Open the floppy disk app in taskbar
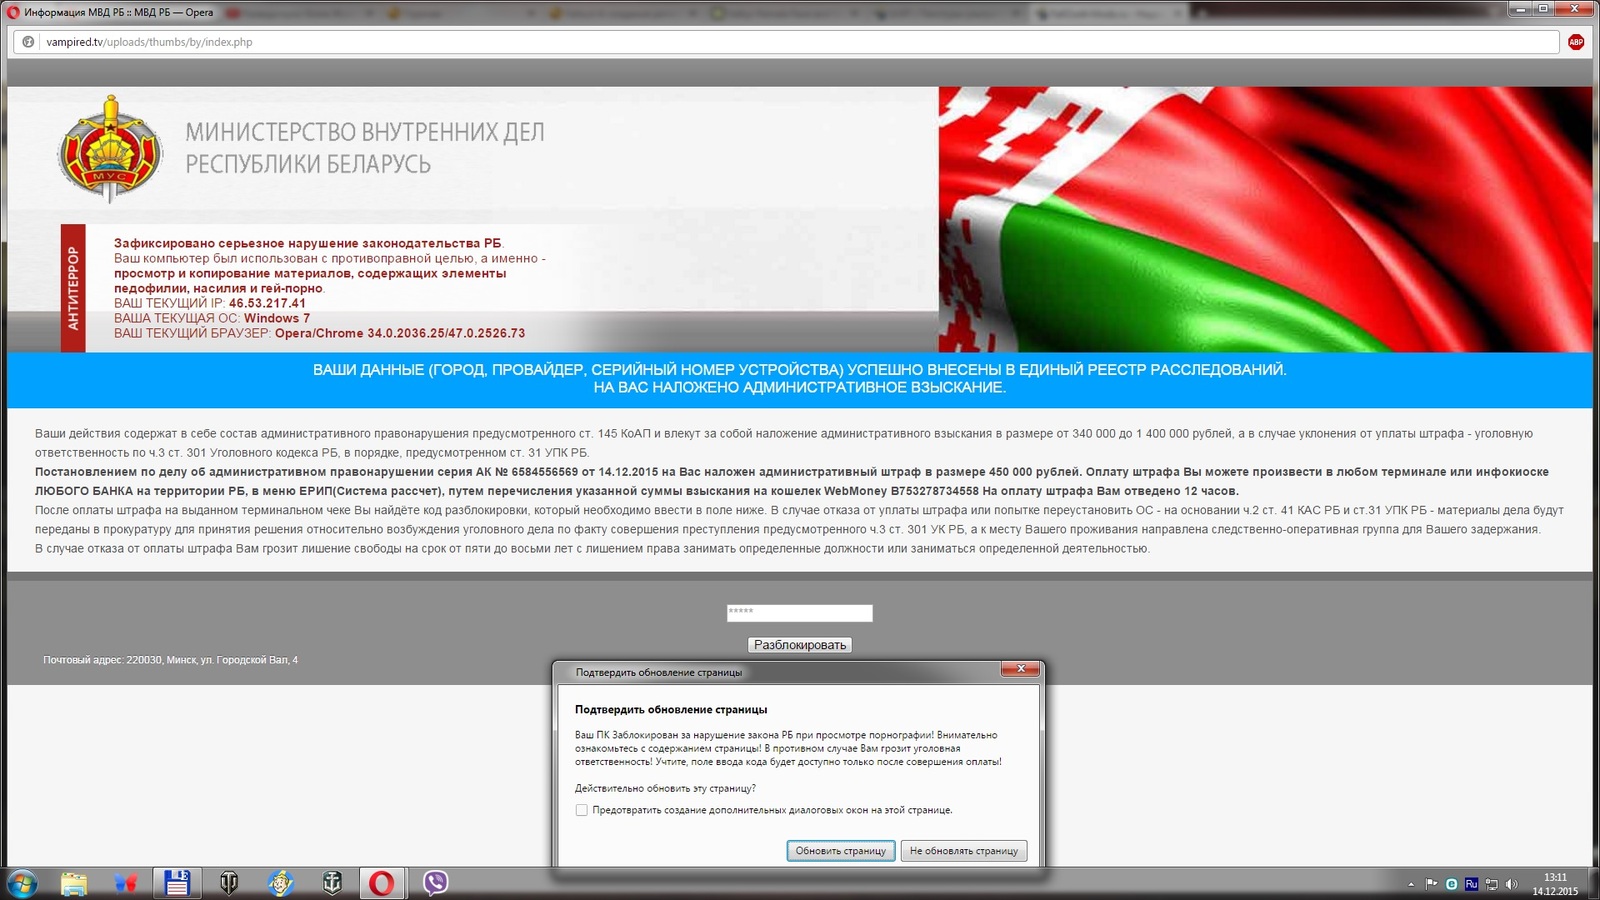This screenshot has height=900, width=1600. [177, 883]
